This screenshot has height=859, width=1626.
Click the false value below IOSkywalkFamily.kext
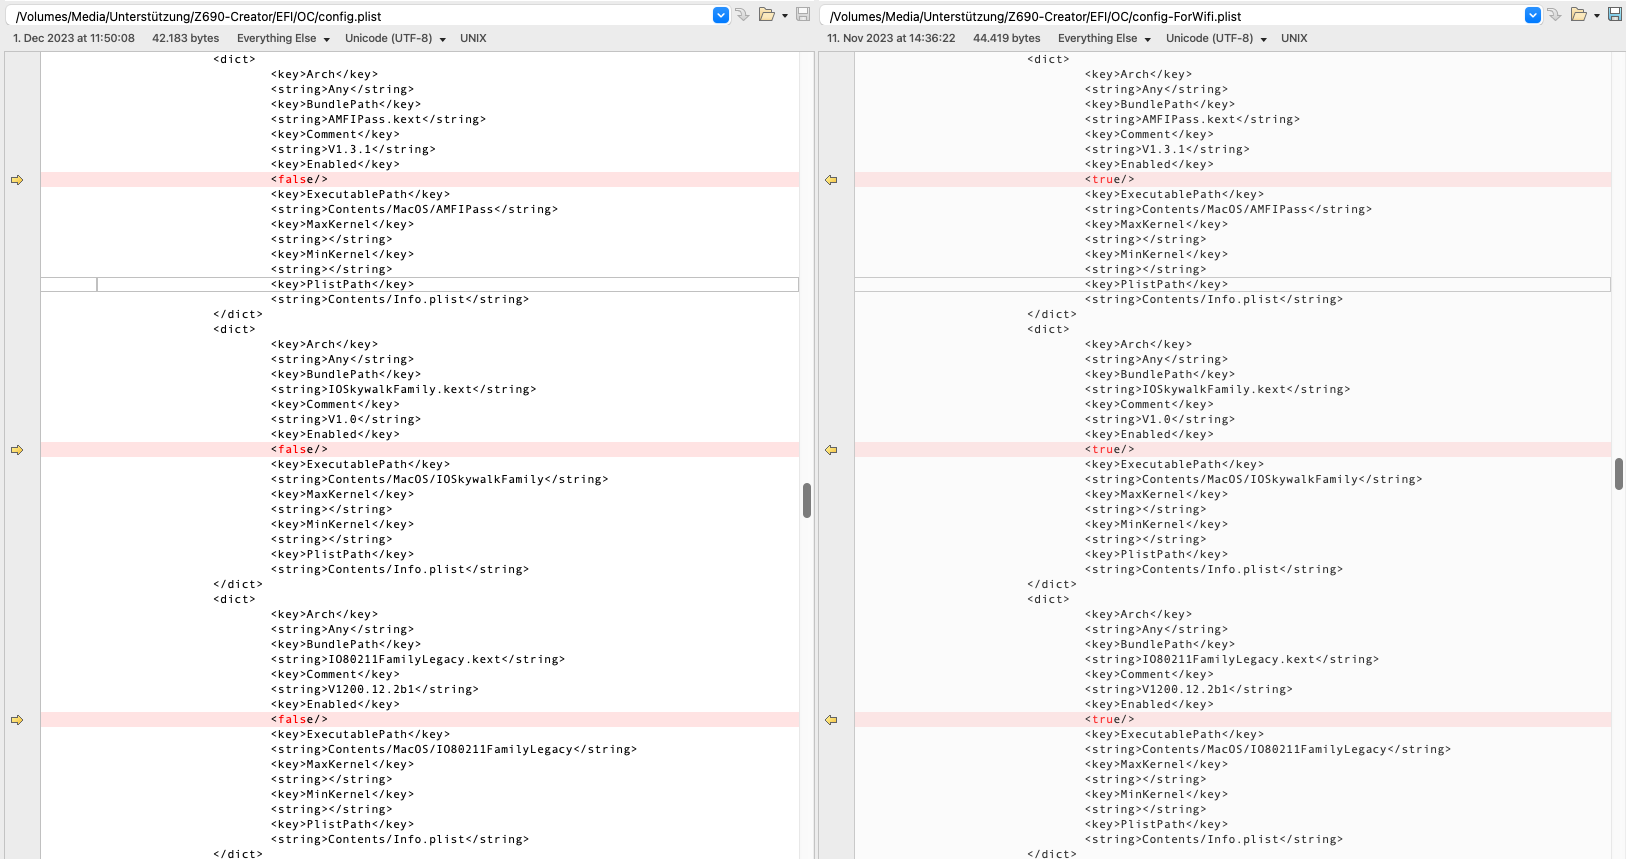click(299, 450)
